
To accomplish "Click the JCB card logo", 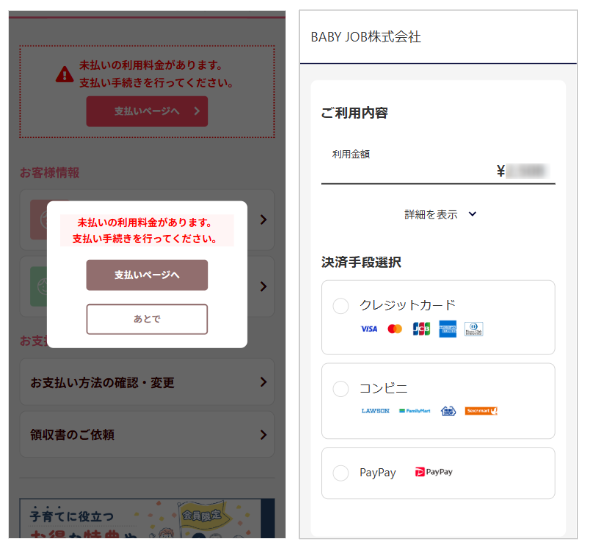I will pyautogui.click(x=421, y=329).
